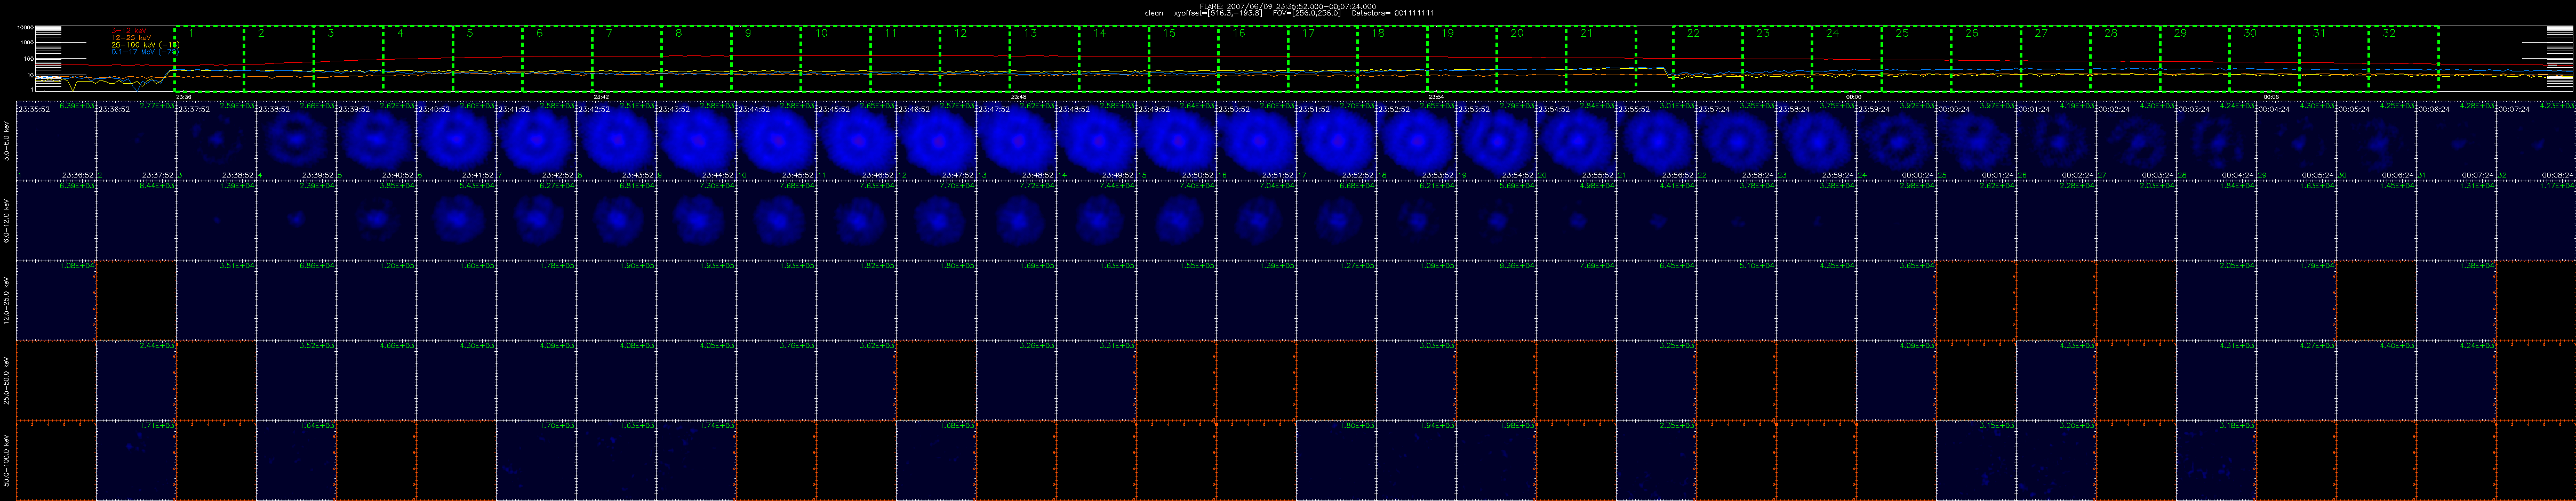Screen dimensions: 2576x501
Task: Open the 3.0-6.0 keV image starting 23:54:52
Action: pos(1576,141)
